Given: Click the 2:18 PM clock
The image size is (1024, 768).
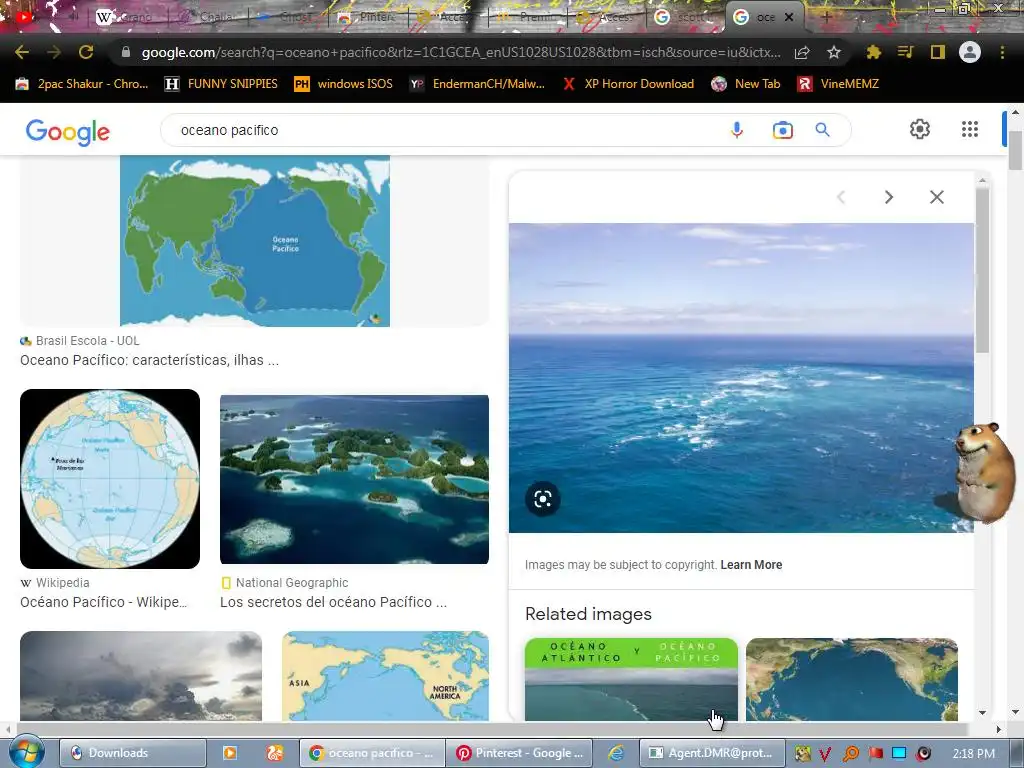Looking at the screenshot, I should click(974, 754).
